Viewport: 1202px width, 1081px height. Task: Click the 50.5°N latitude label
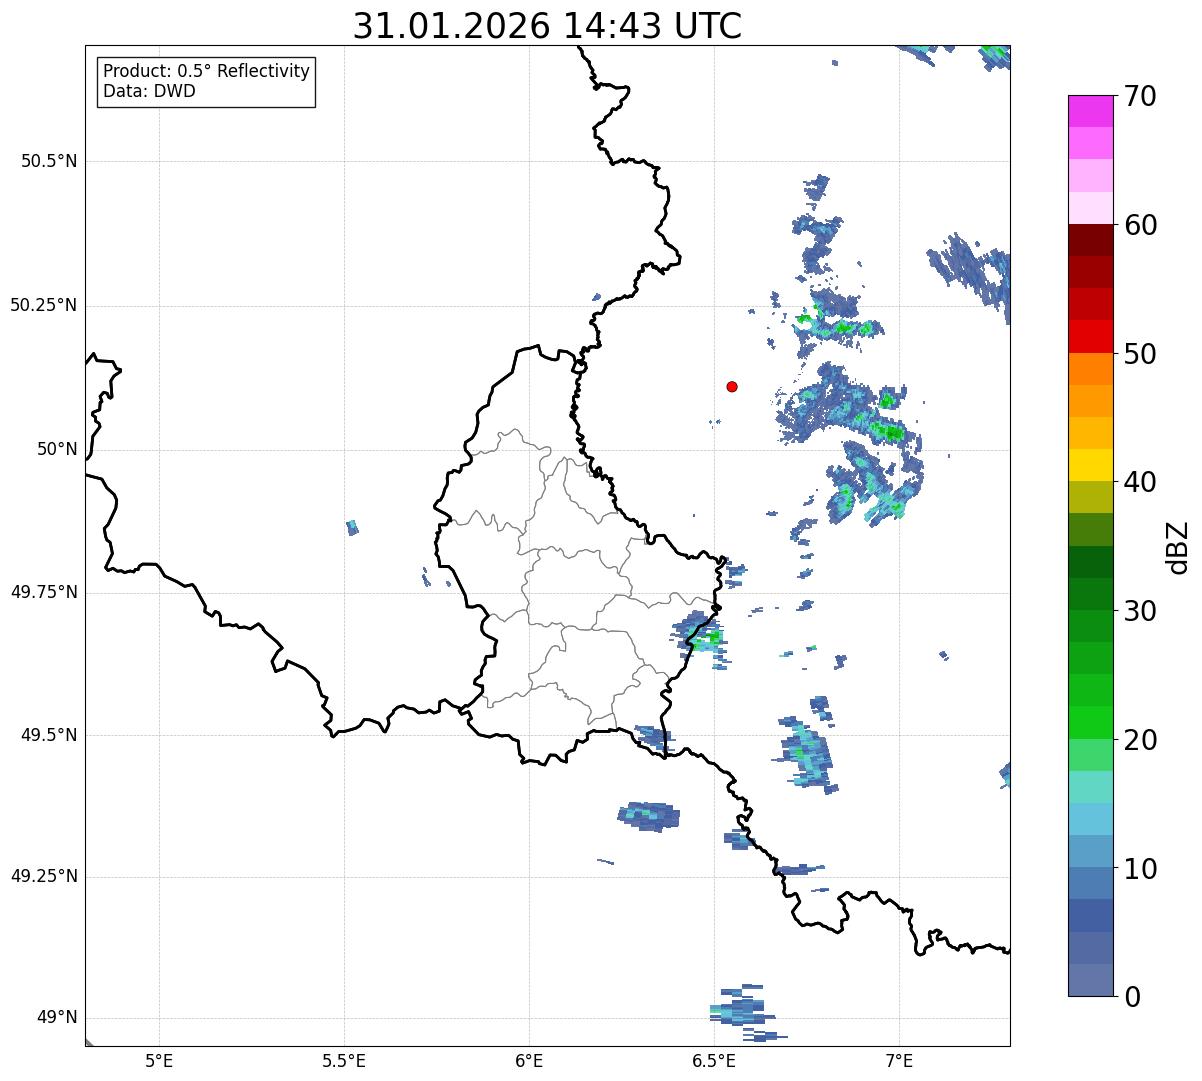pyautogui.click(x=50, y=161)
